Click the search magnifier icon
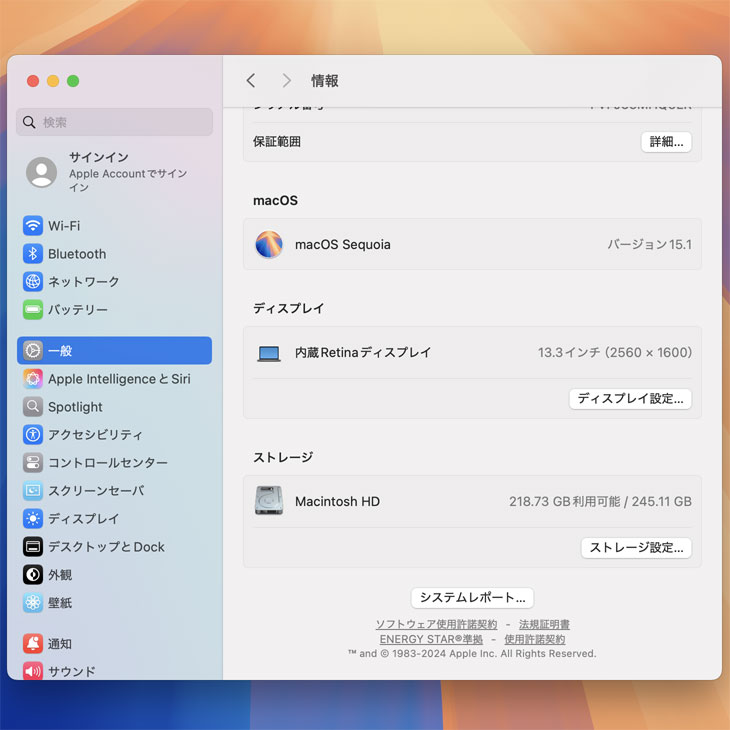The height and width of the screenshot is (730, 730). (x=29, y=122)
